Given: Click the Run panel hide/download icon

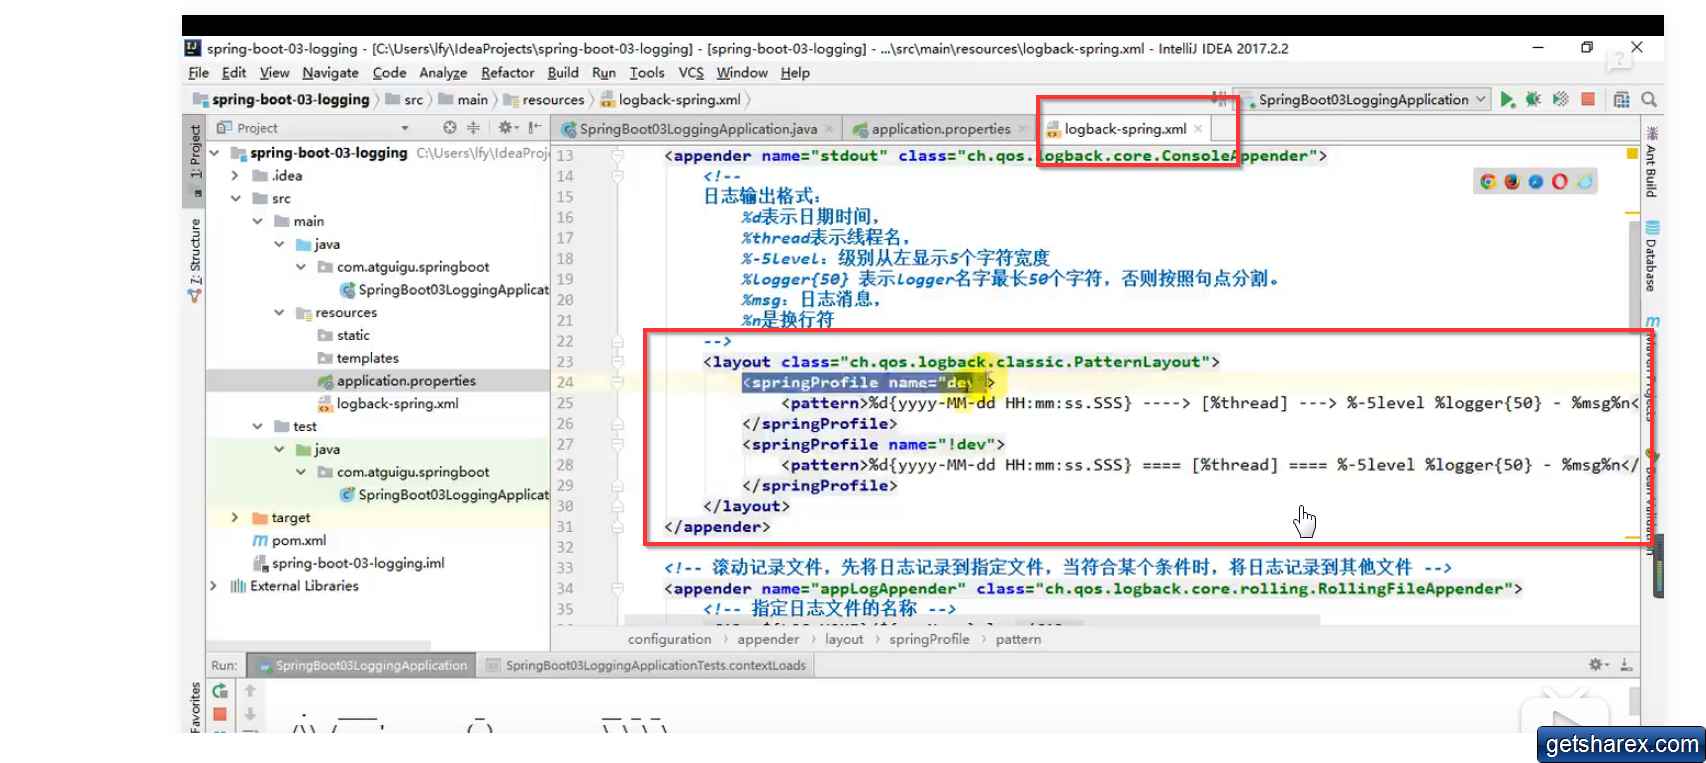Looking at the screenshot, I should [x=1626, y=665].
